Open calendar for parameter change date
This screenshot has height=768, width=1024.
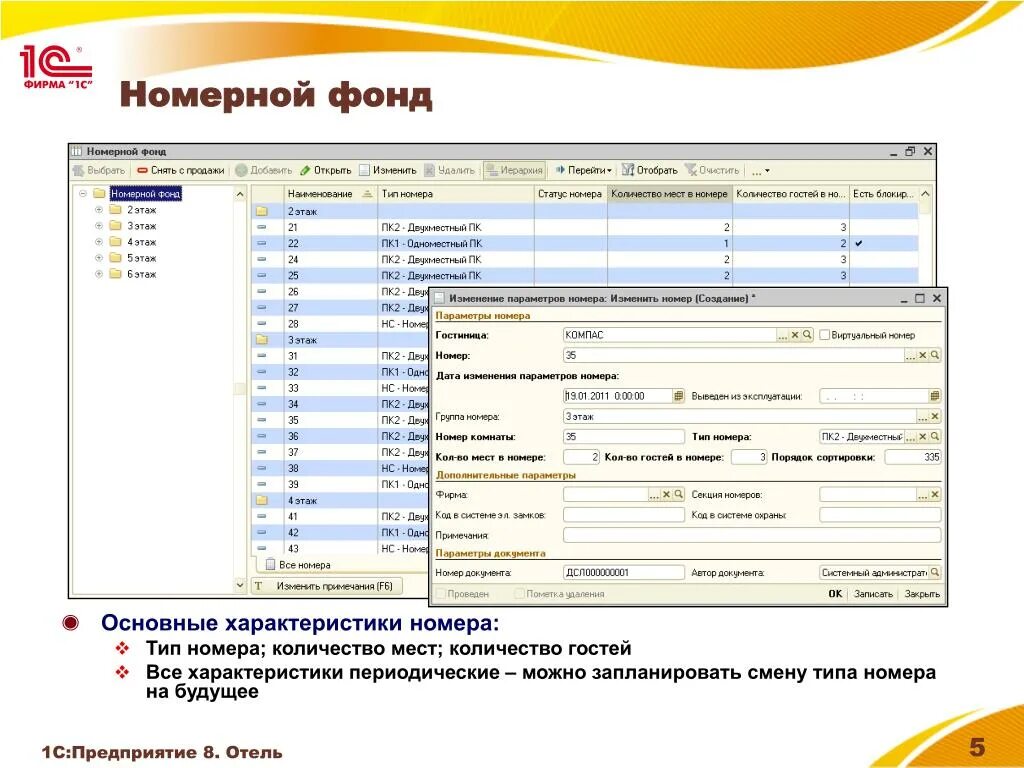(x=679, y=396)
